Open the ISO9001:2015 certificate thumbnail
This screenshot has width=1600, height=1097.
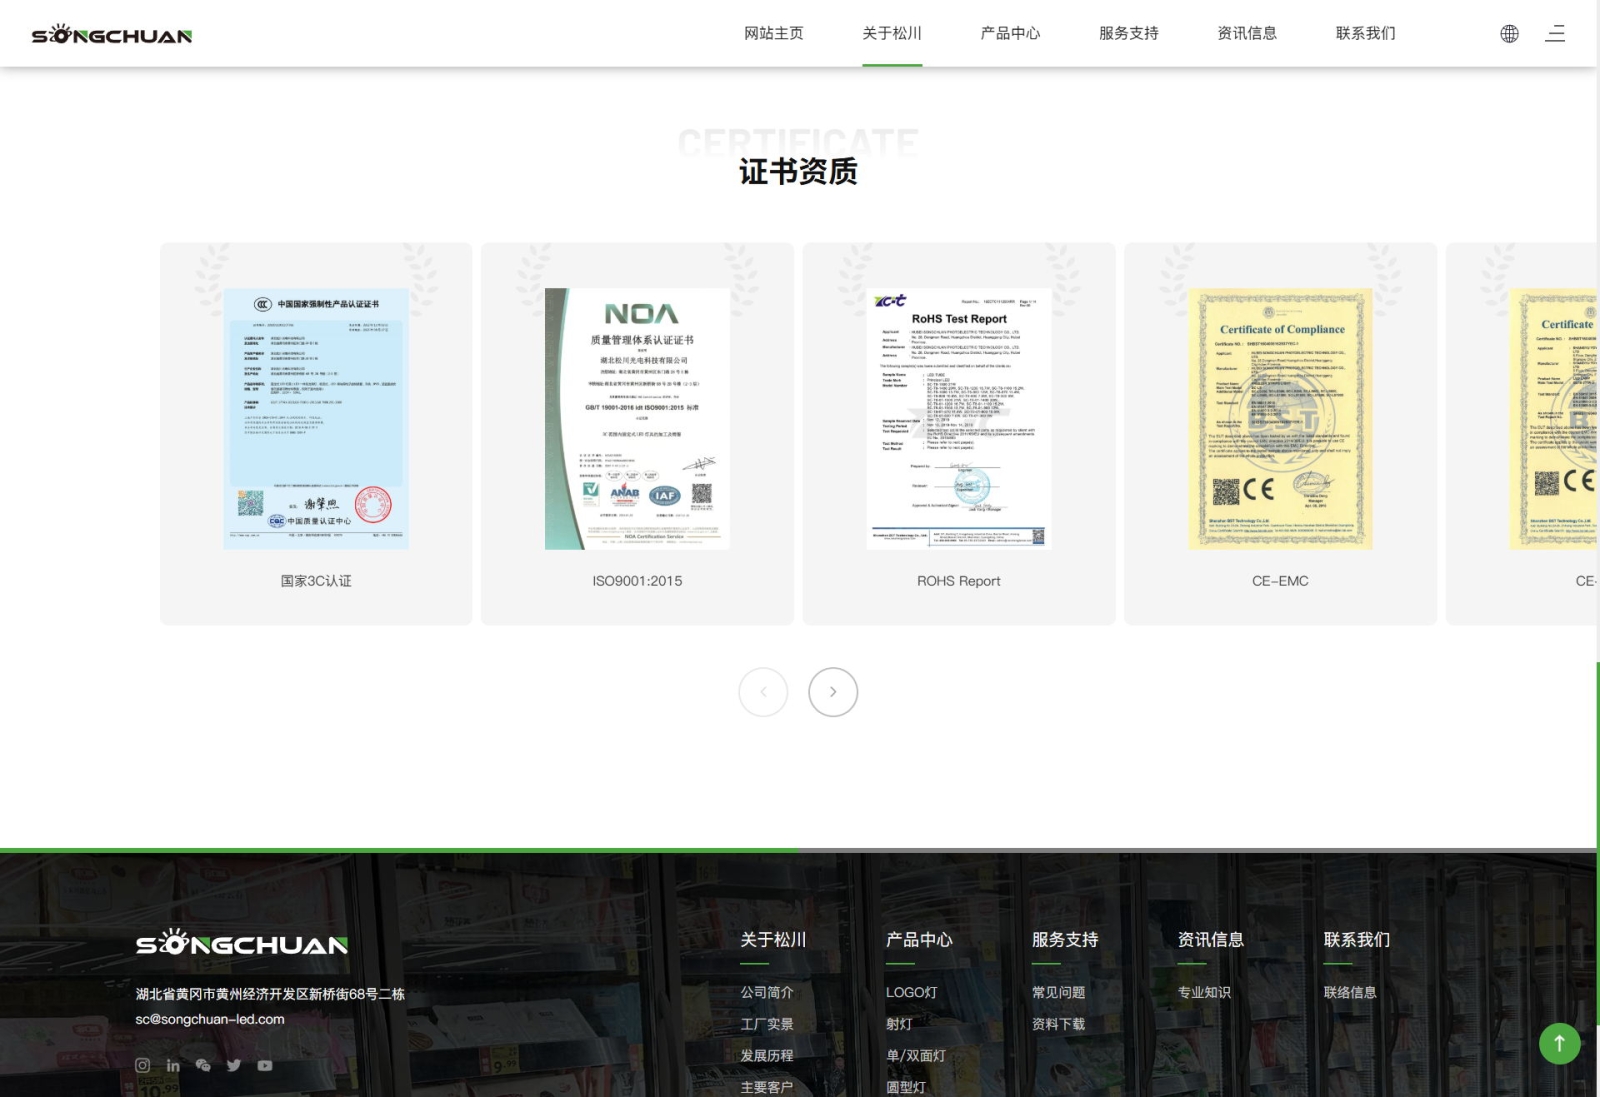[x=637, y=419]
